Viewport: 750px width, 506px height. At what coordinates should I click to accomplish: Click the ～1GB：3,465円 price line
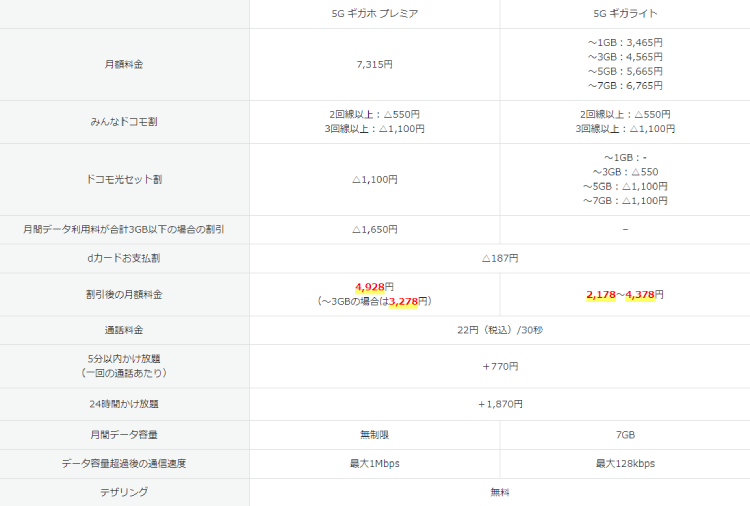coord(625,43)
